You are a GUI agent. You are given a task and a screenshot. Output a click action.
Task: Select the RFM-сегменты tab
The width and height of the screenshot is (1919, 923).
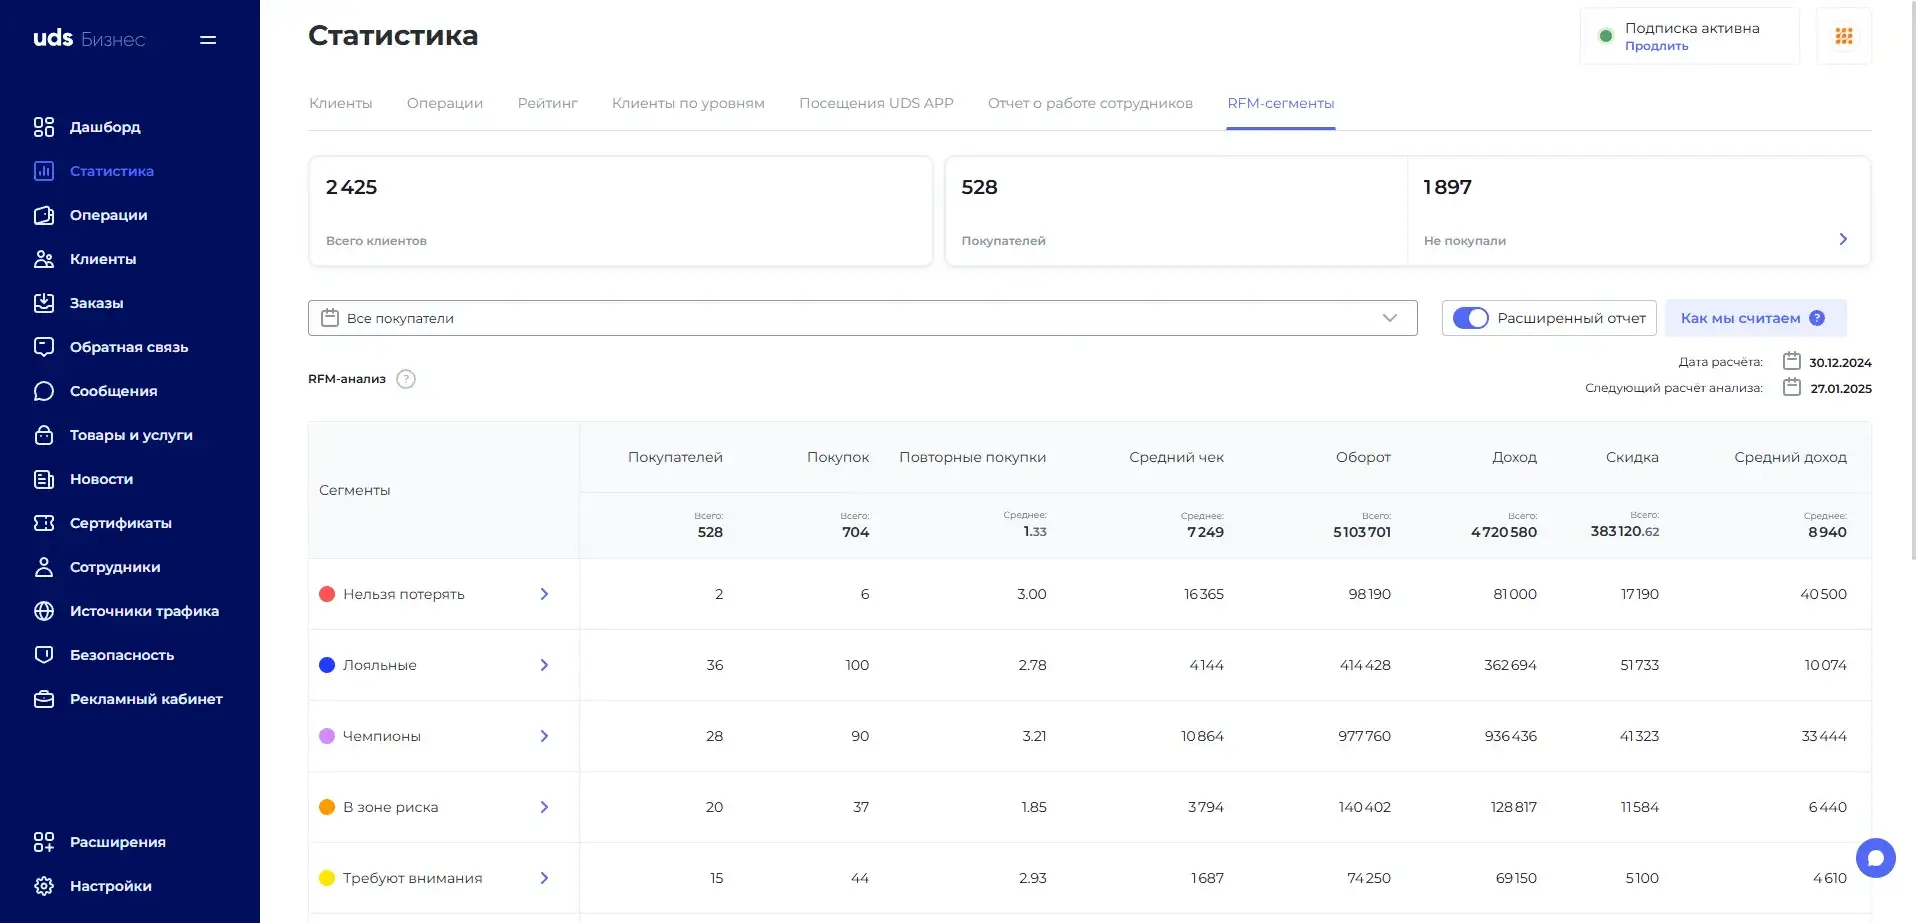click(x=1281, y=103)
